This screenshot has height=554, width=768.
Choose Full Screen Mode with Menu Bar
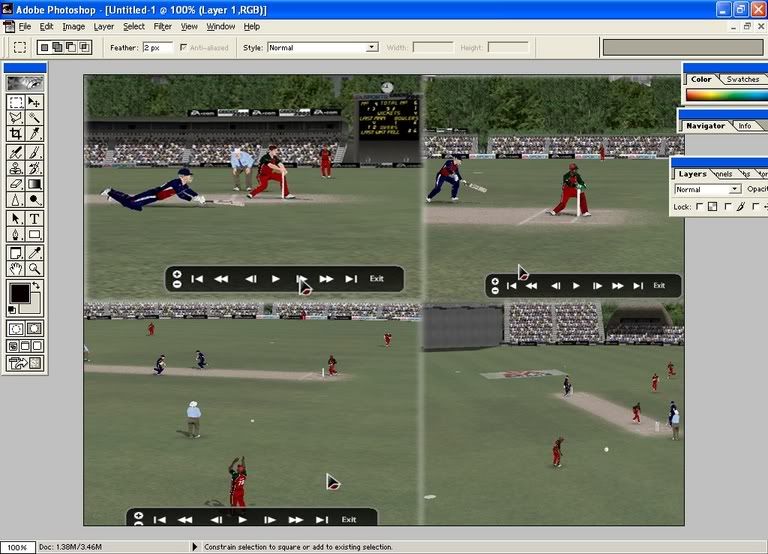tap(25, 346)
